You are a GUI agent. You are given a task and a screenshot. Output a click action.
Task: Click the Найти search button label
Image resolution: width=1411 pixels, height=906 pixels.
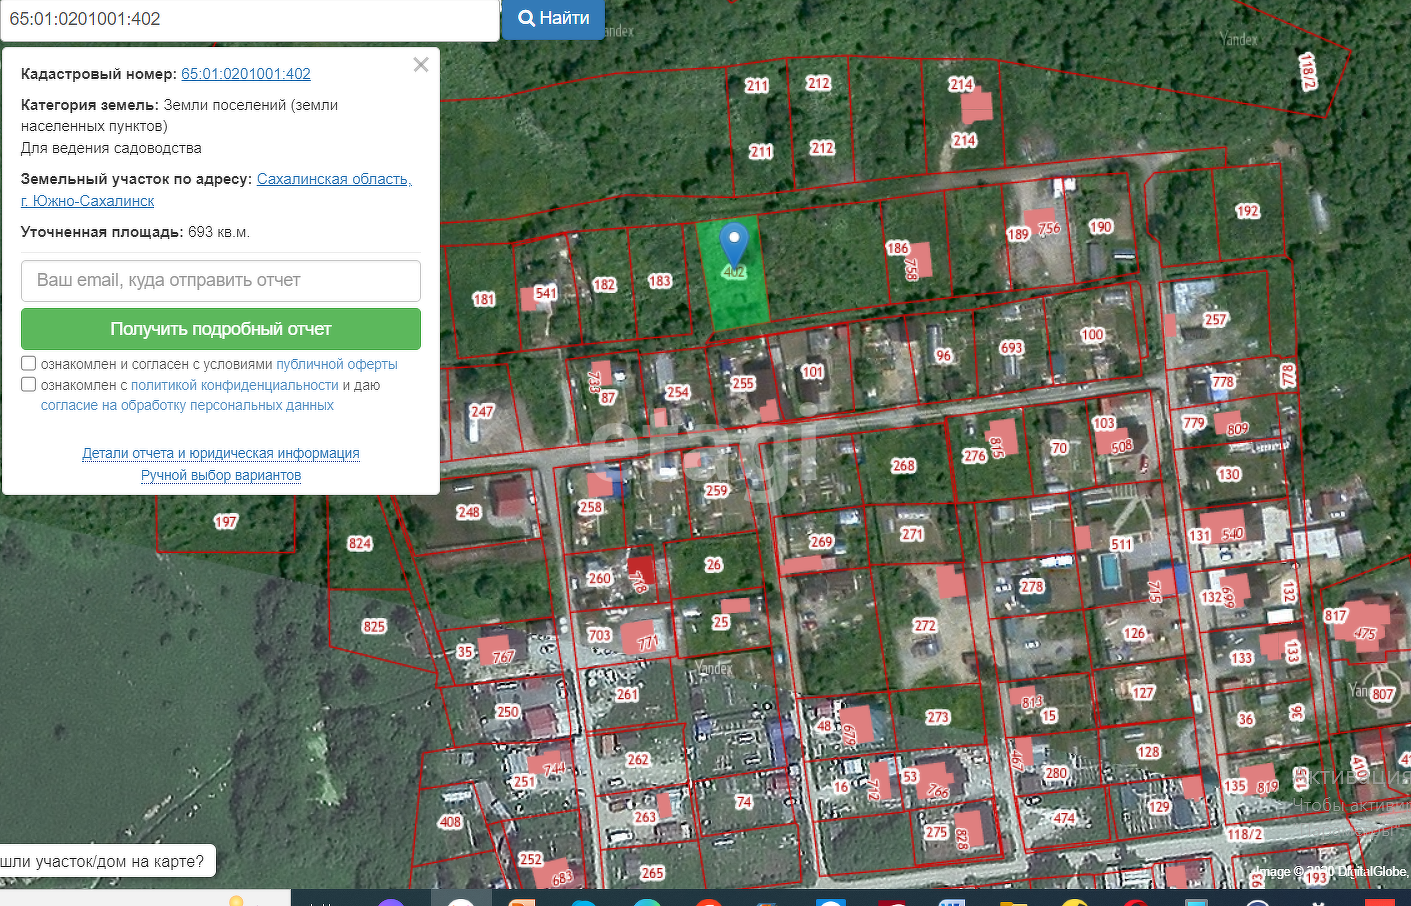[564, 18]
